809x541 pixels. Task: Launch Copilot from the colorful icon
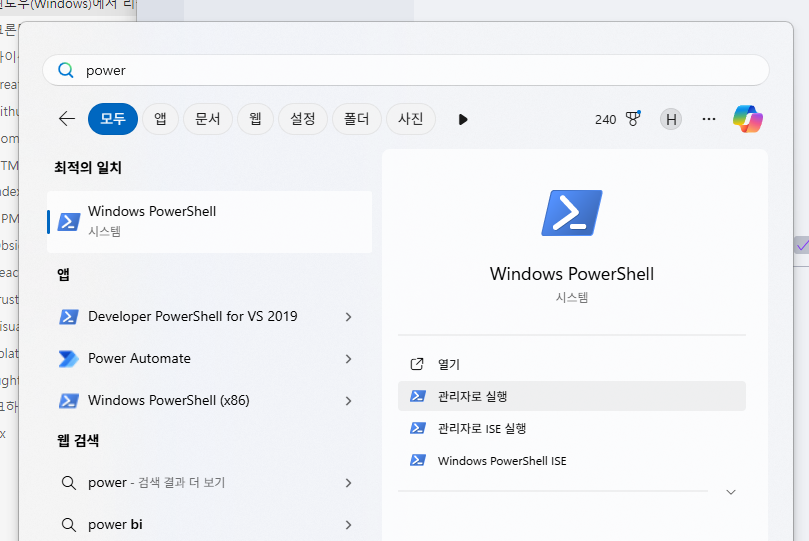coord(748,119)
